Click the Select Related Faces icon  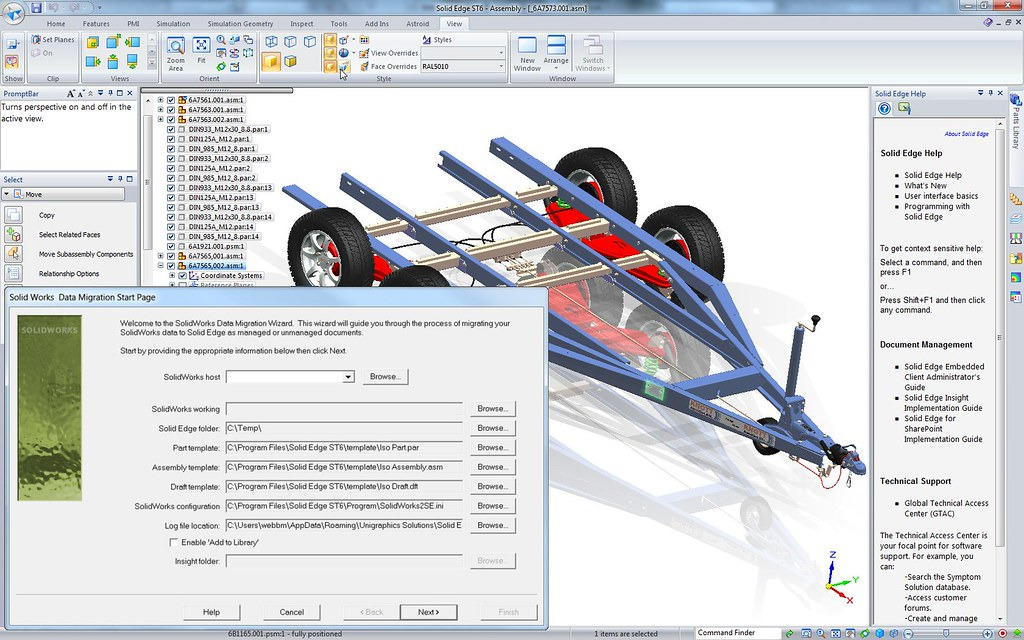pyautogui.click(x=13, y=234)
